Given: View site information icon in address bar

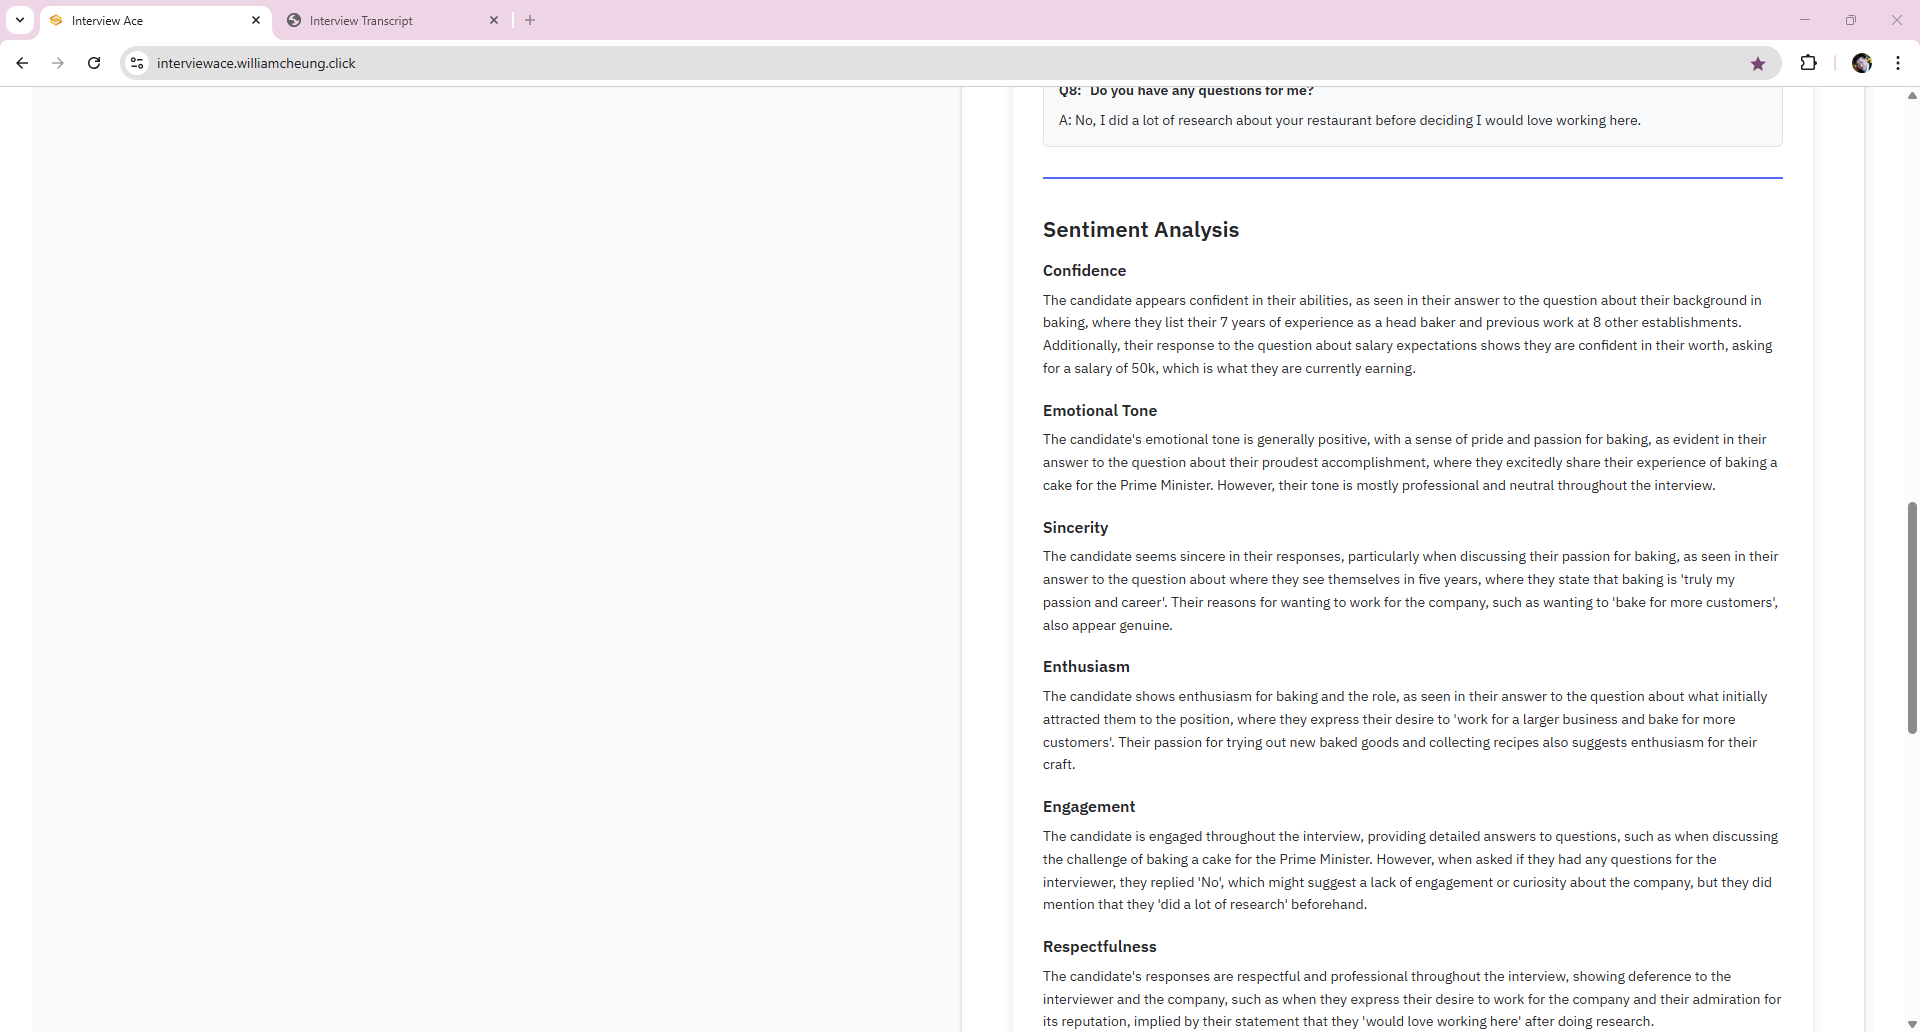Looking at the screenshot, I should (x=138, y=63).
